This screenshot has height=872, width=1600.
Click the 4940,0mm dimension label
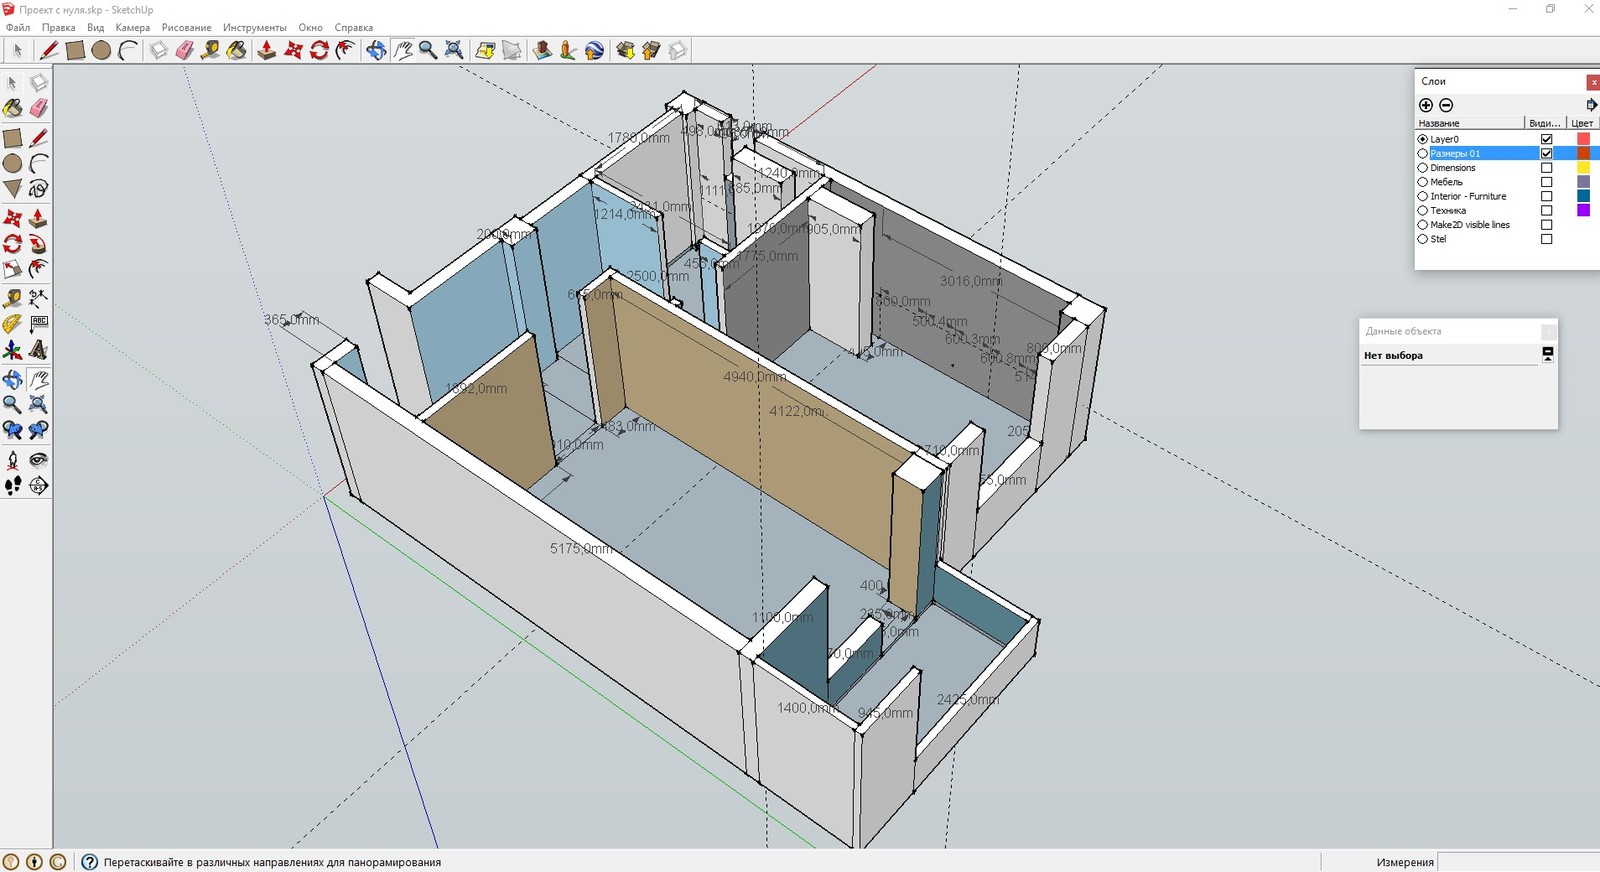754,377
